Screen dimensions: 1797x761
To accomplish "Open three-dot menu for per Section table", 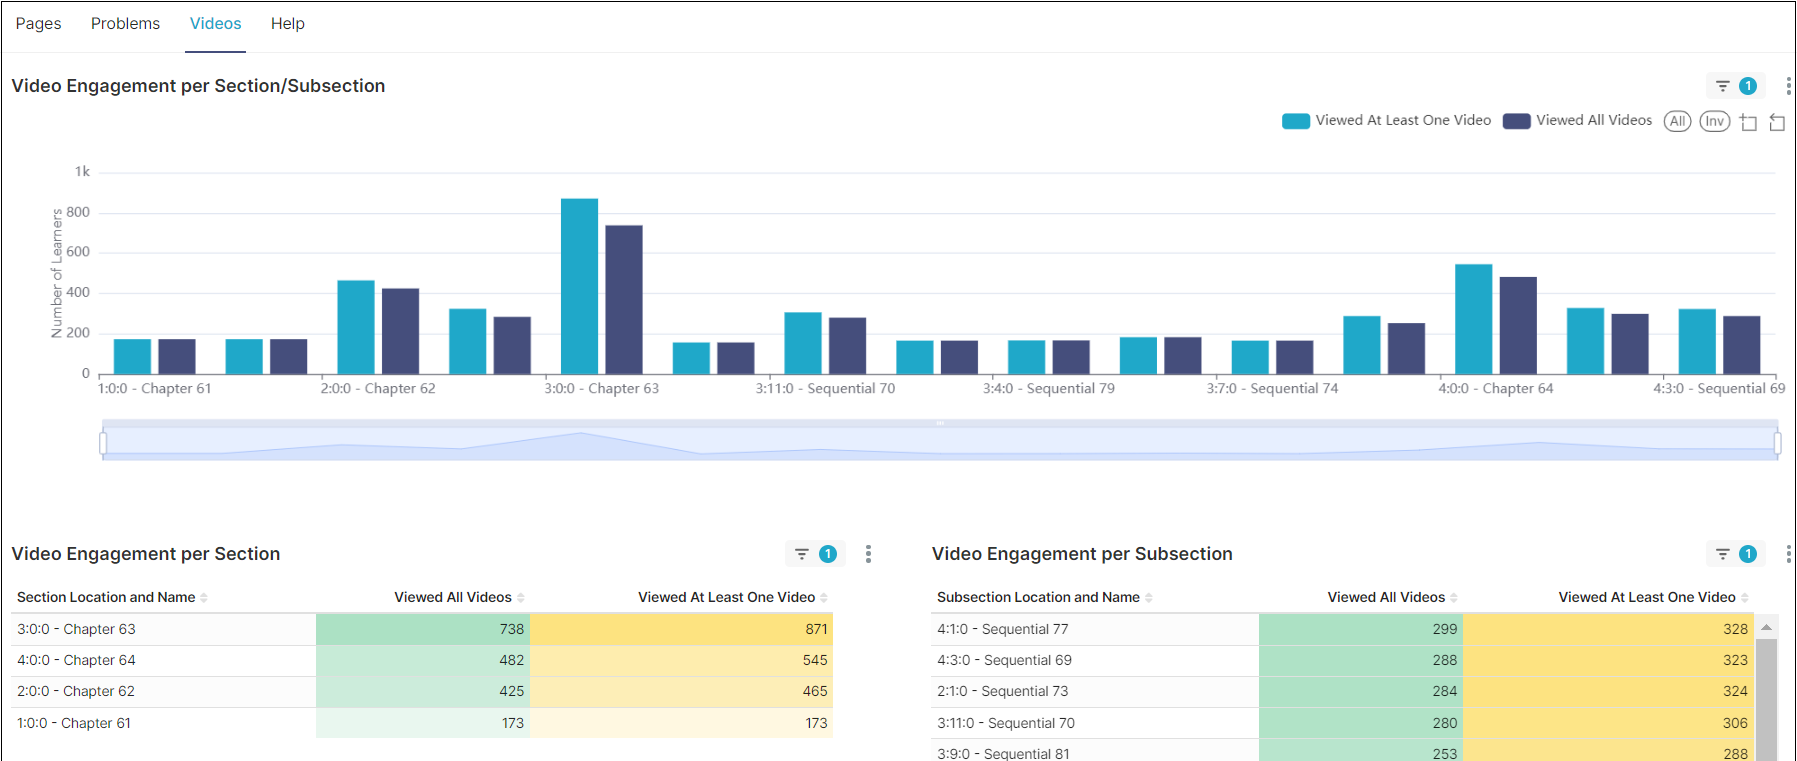I will coord(868,554).
